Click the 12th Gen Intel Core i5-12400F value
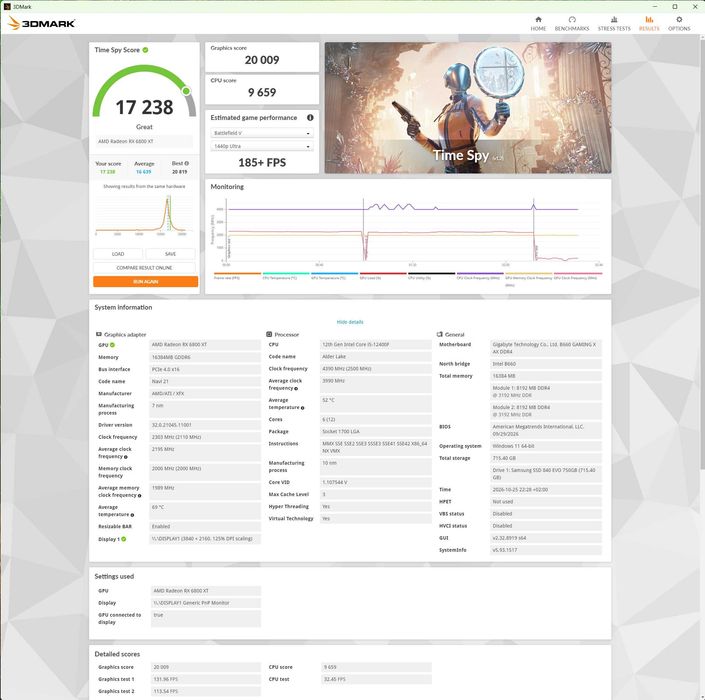Screen dimensions: 705x700 376,344
